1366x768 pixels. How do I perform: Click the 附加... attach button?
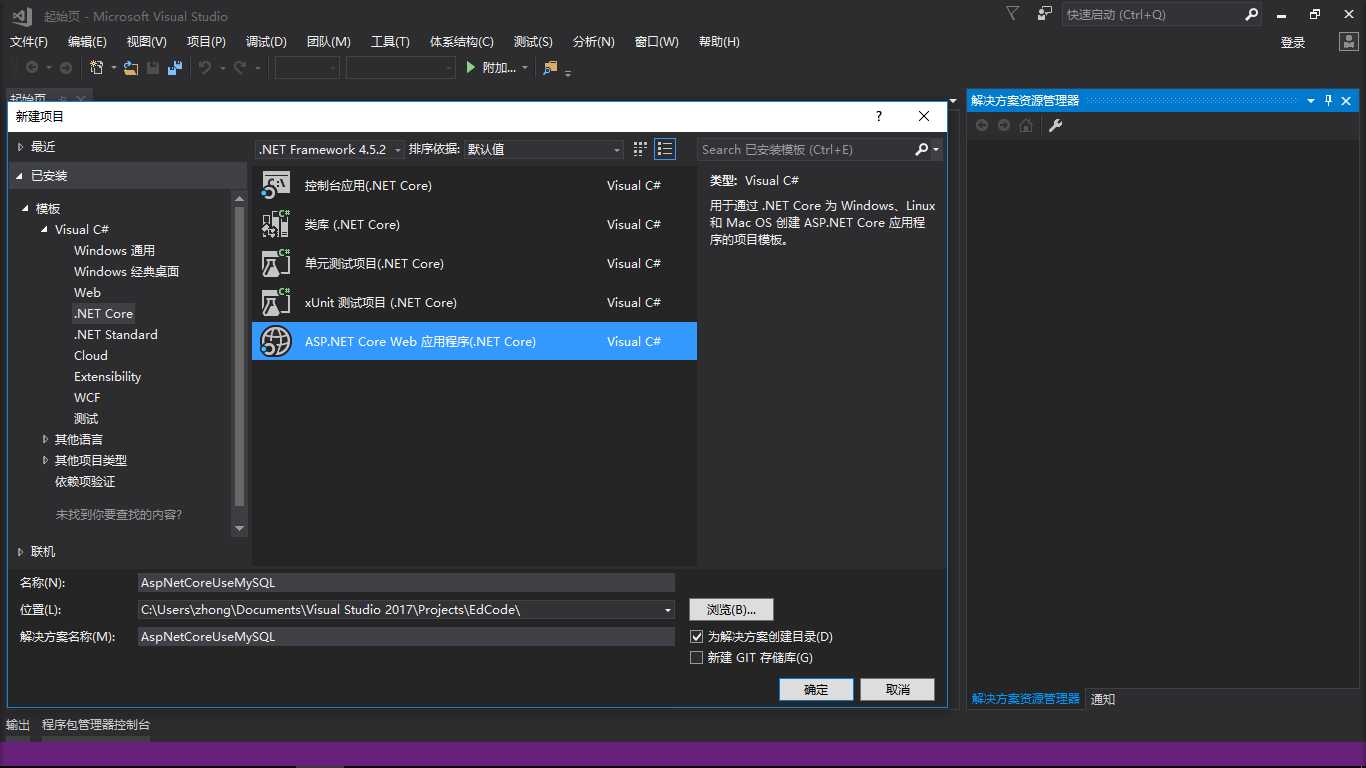tap(499, 67)
